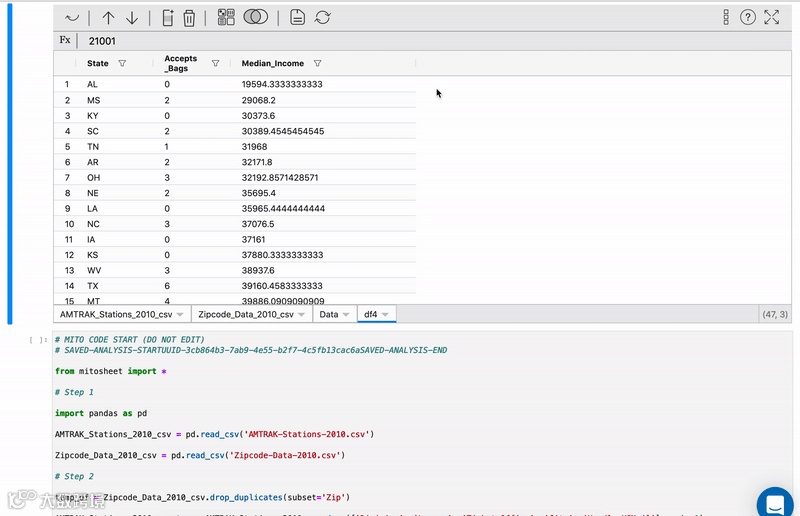Image resolution: width=800 pixels, height=516 pixels.
Task: Click the KY state cell
Action: point(114,115)
